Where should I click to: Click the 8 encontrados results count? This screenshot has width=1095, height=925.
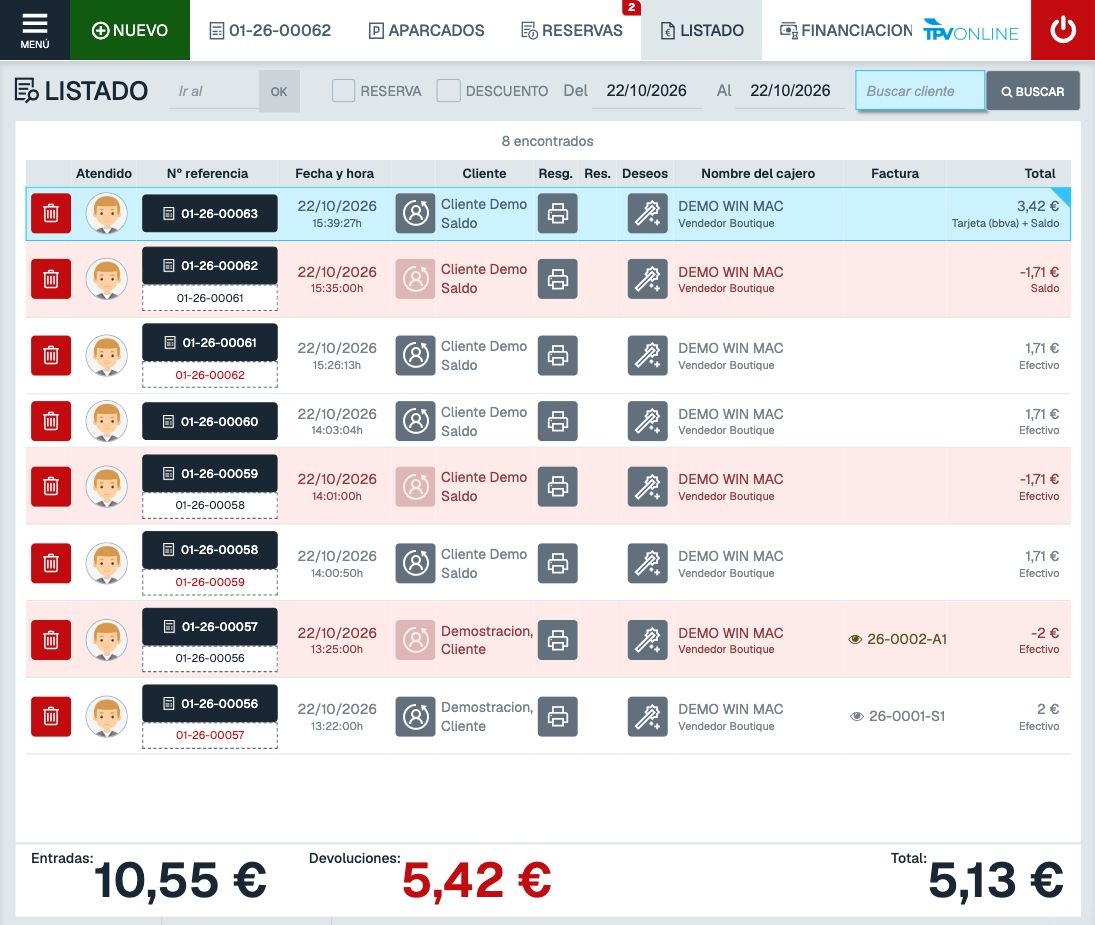tap(548, 141)
